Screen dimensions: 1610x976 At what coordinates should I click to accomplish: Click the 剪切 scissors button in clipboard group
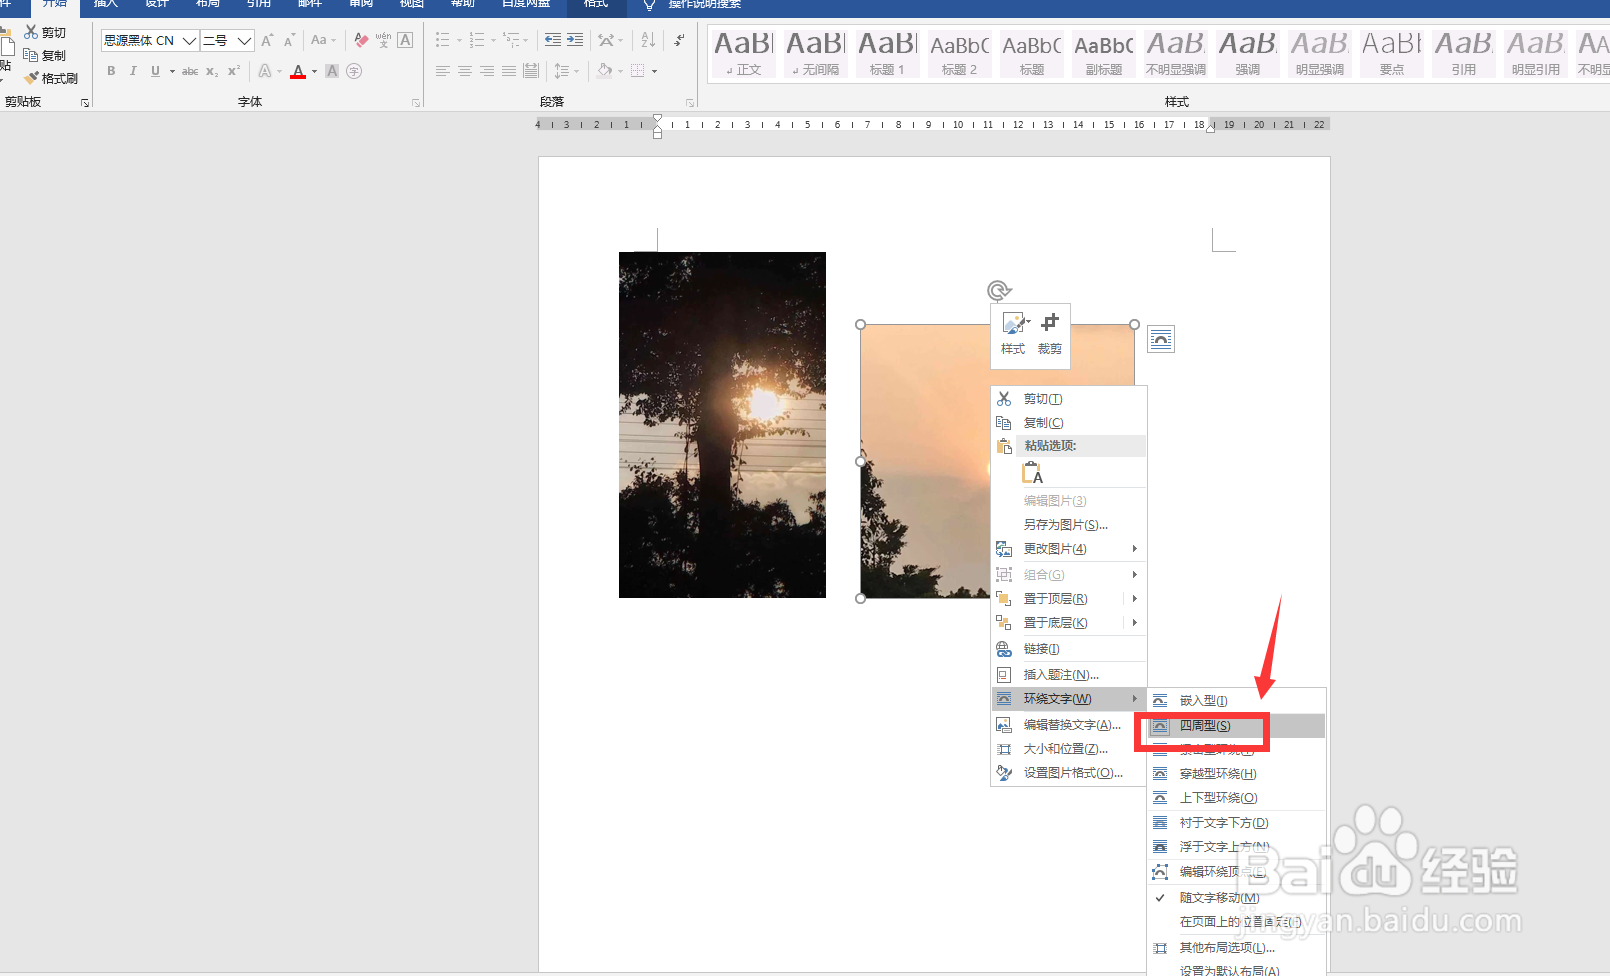tap(45, 33)
